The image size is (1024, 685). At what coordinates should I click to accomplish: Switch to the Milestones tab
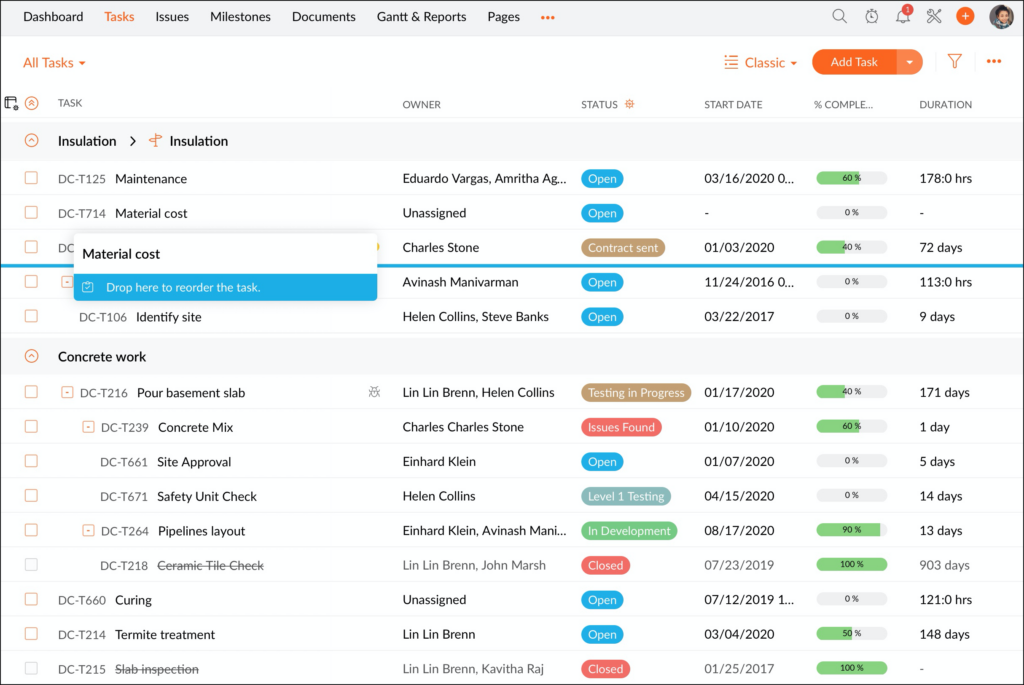pos(240,16)
